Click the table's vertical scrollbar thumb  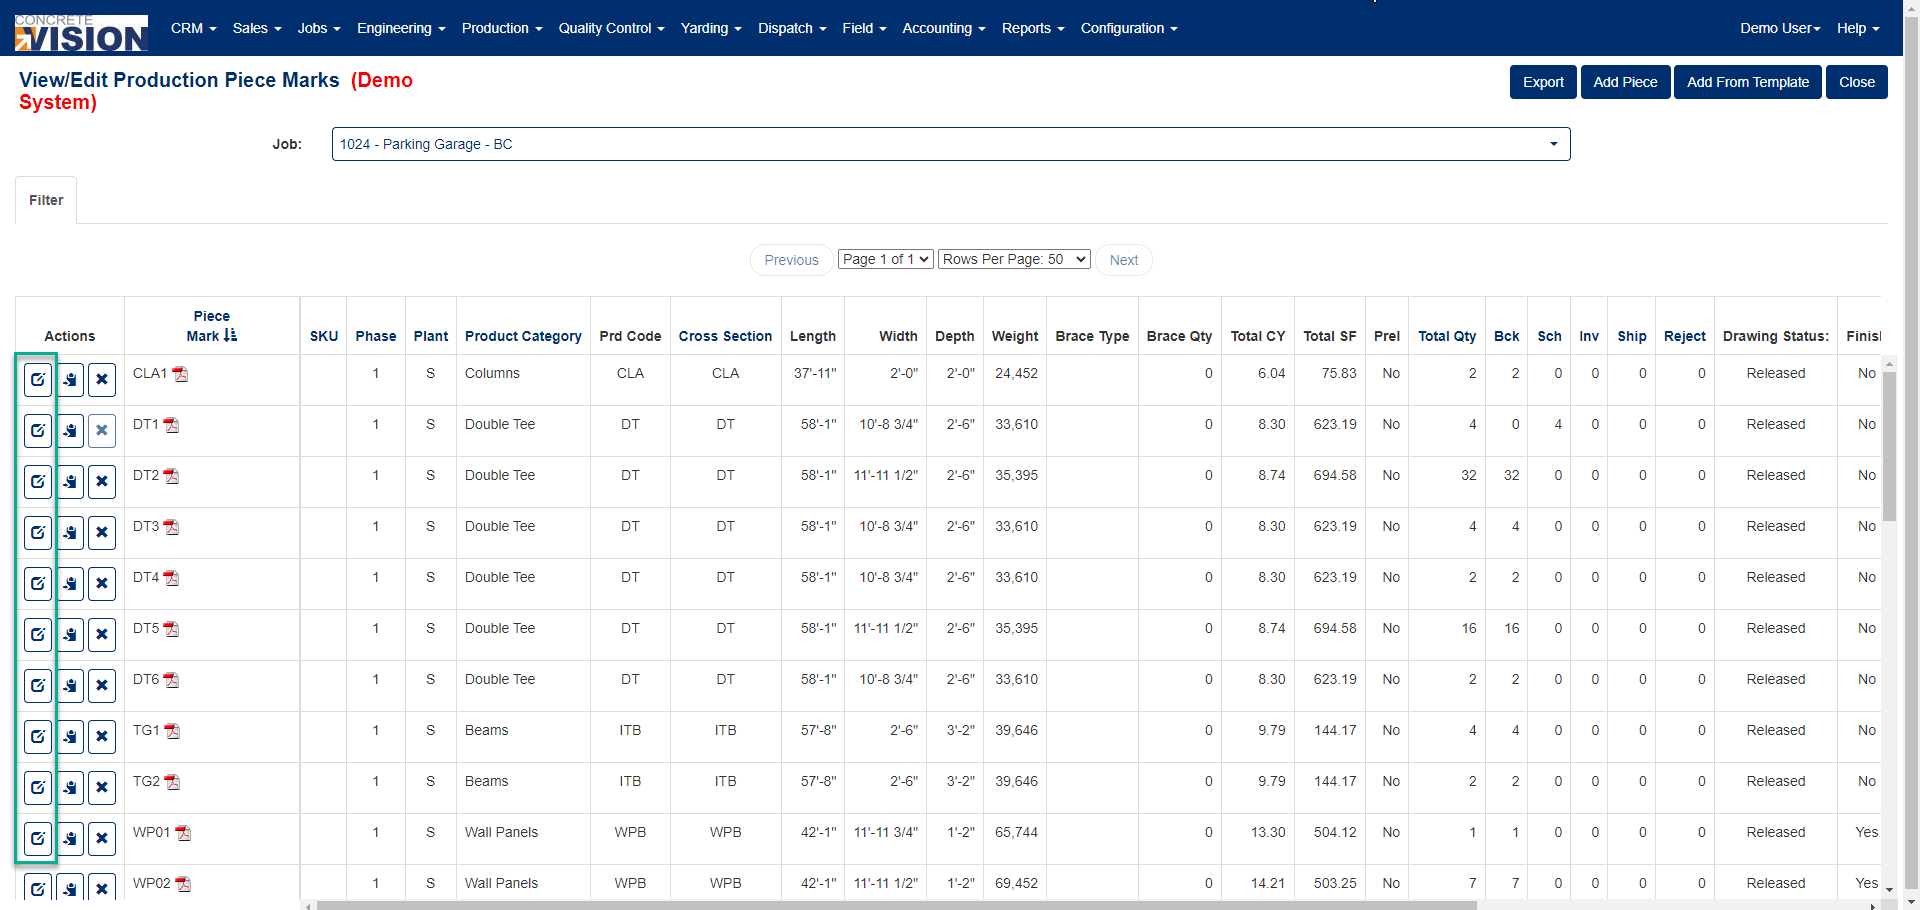[x=1889, y=446]
